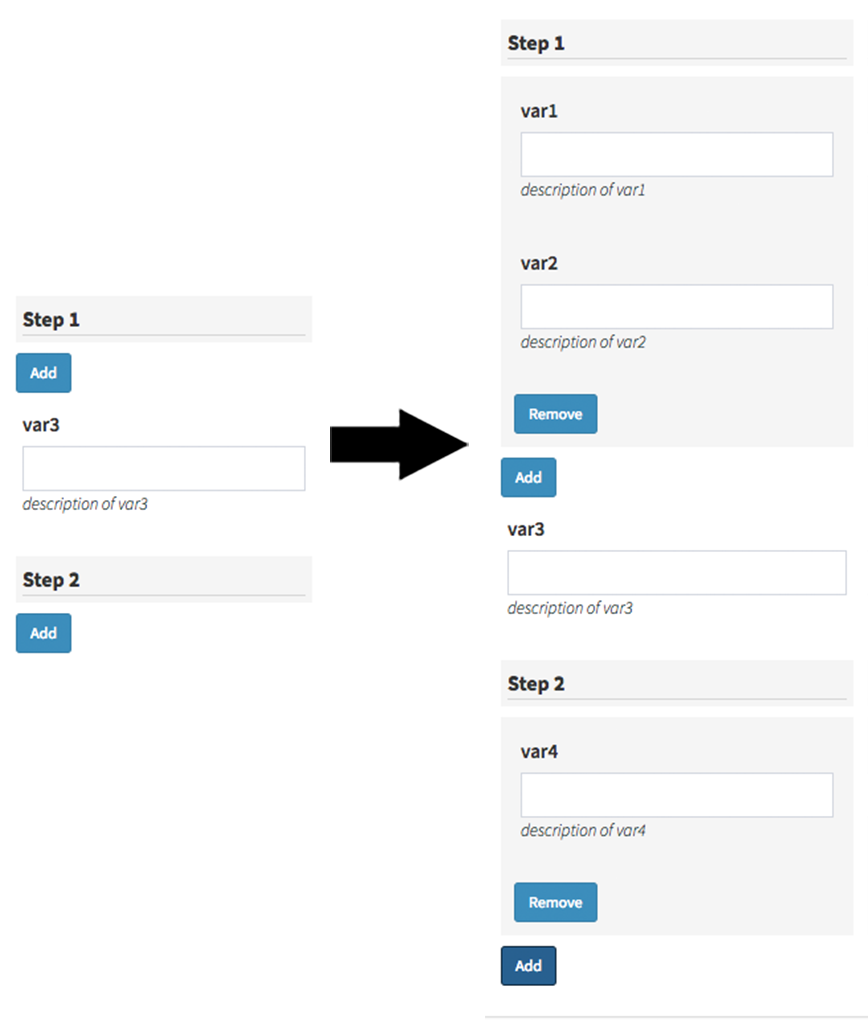Focus the var3 input in the left form
Screen dimensions: 868x1031
(164, 468)
